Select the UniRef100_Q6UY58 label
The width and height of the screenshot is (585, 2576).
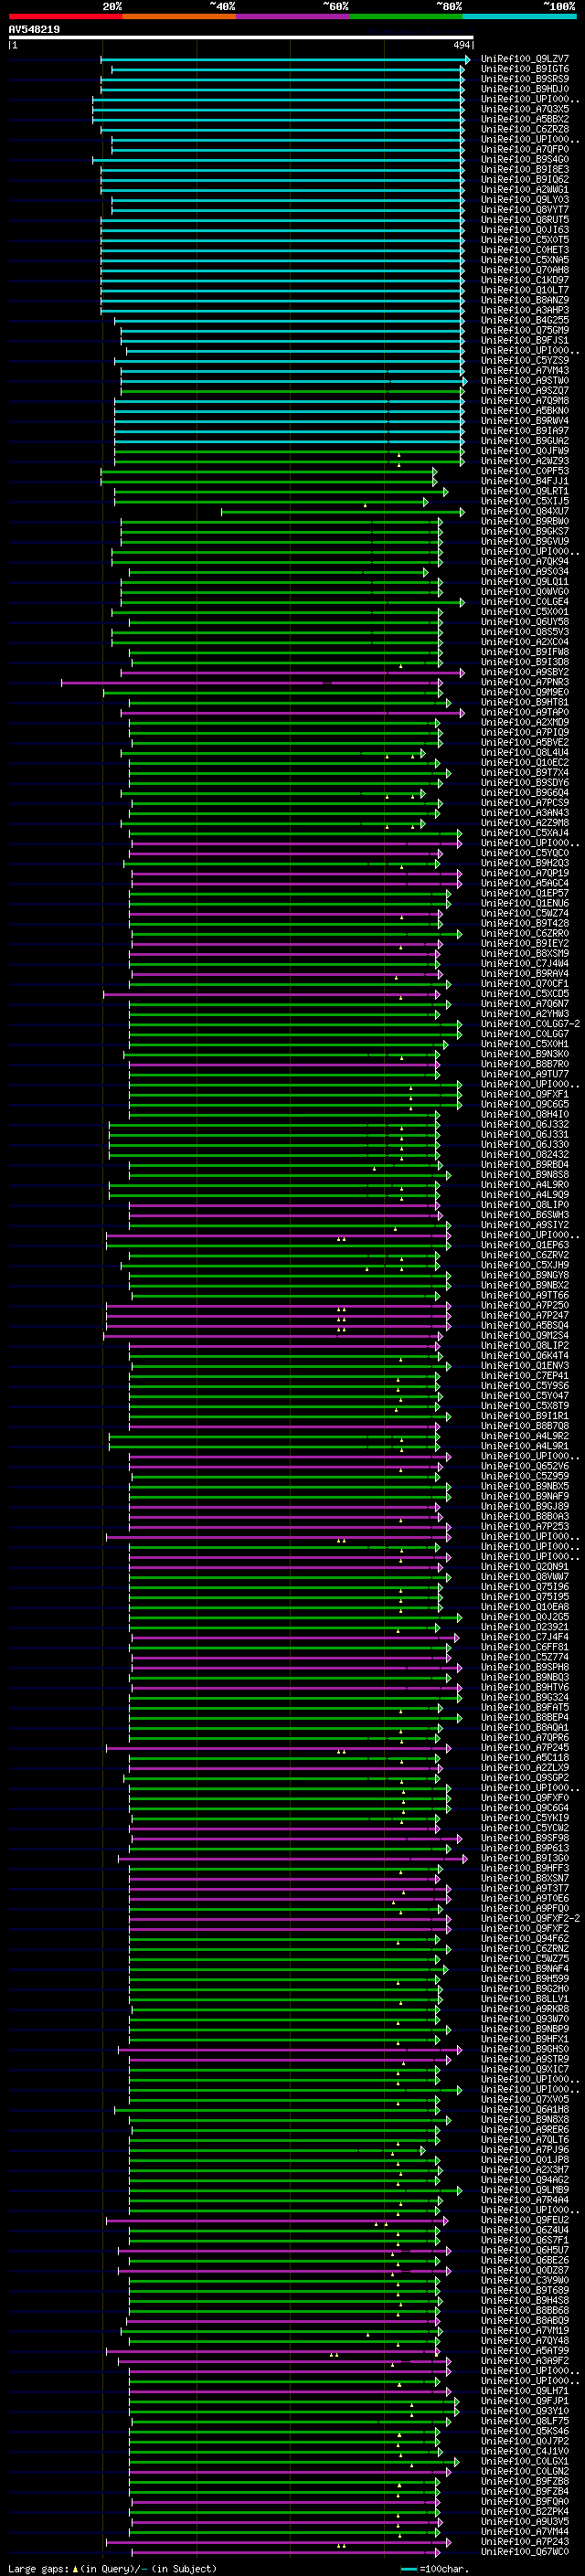525,622
